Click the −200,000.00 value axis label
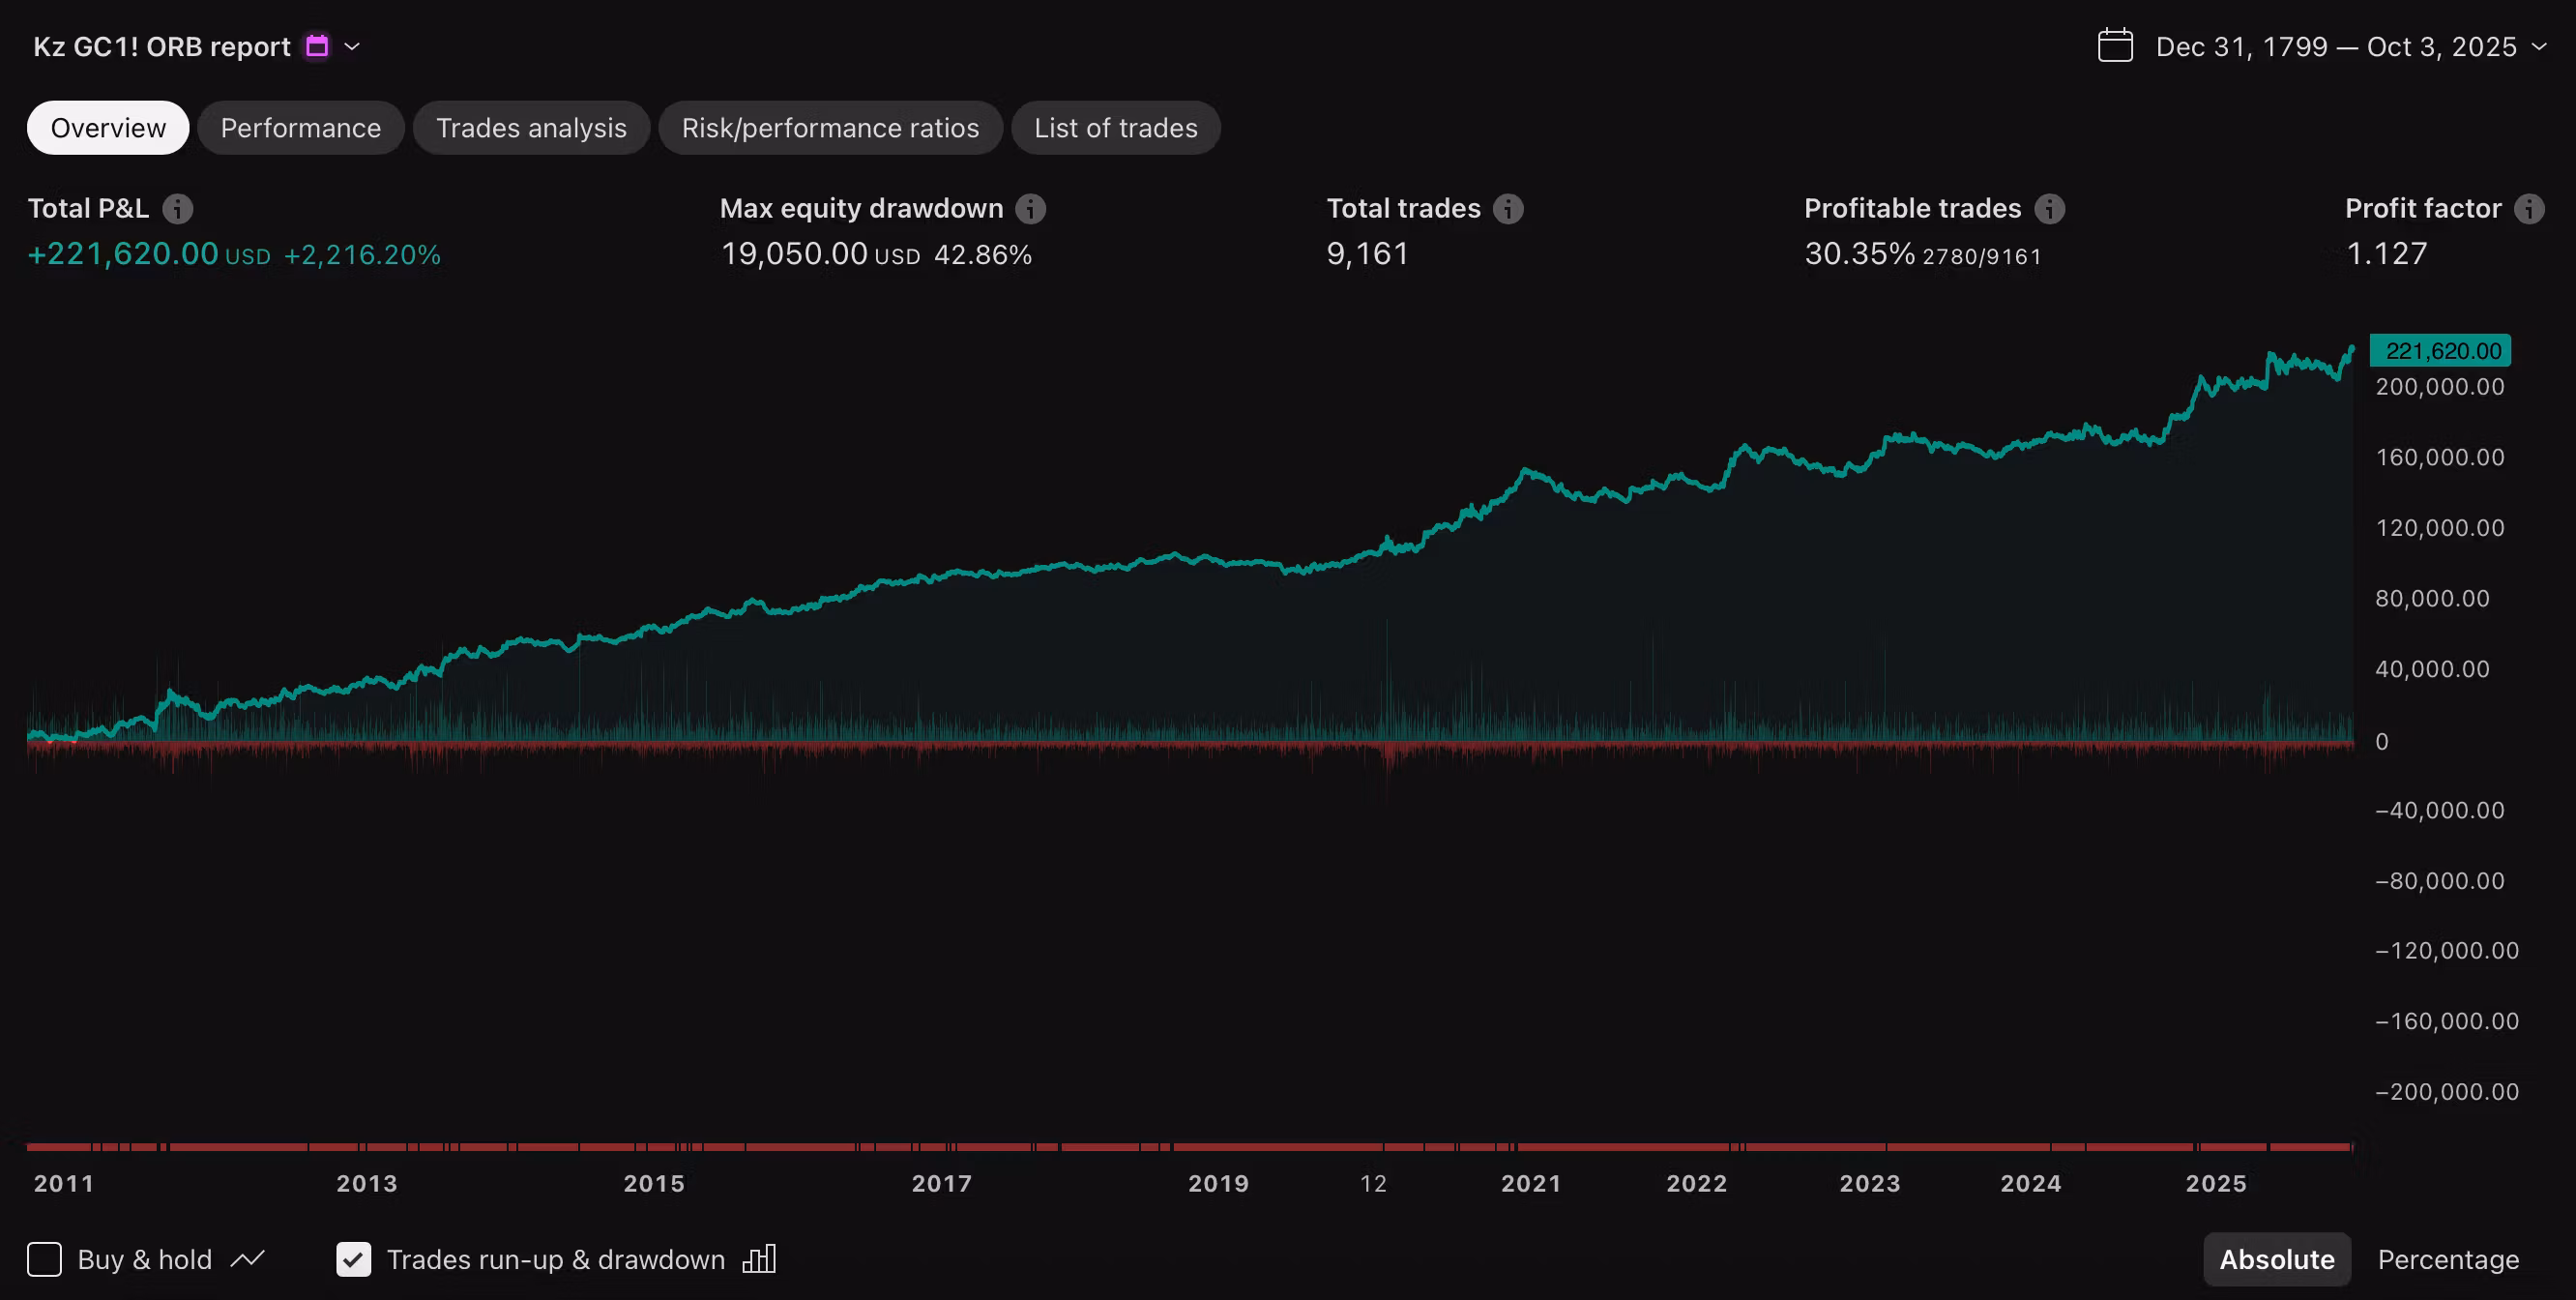2576x1300 pixels. [x=2447, y=1092]
